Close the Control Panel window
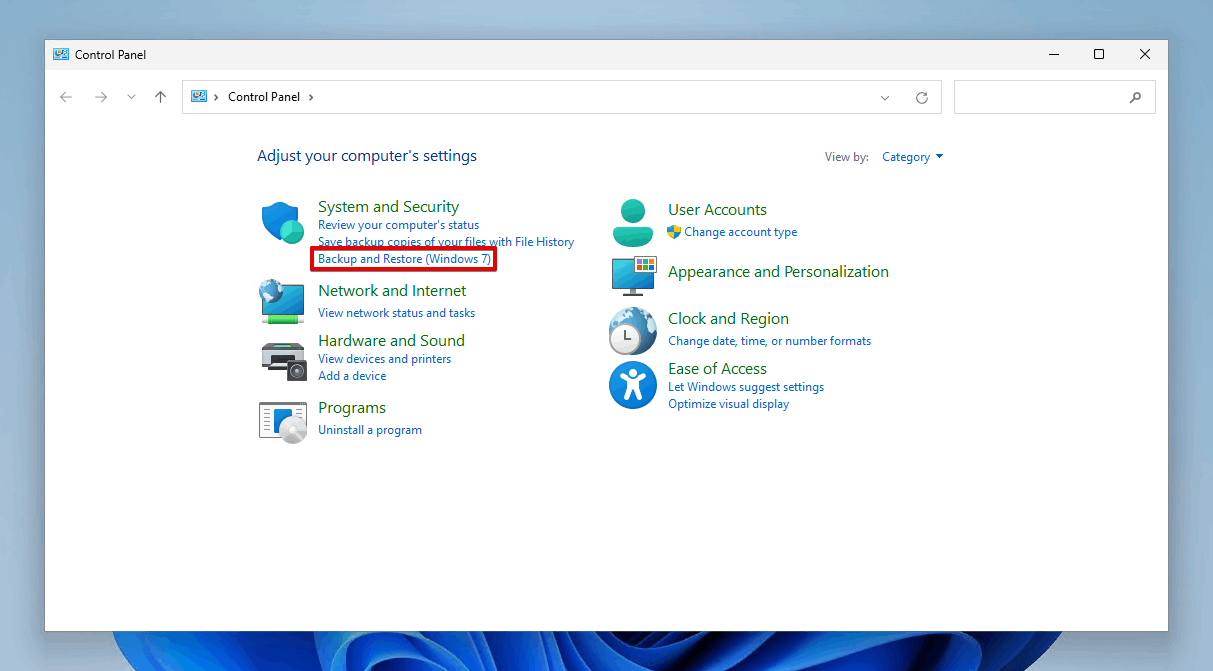 (x=1145, y=54)
